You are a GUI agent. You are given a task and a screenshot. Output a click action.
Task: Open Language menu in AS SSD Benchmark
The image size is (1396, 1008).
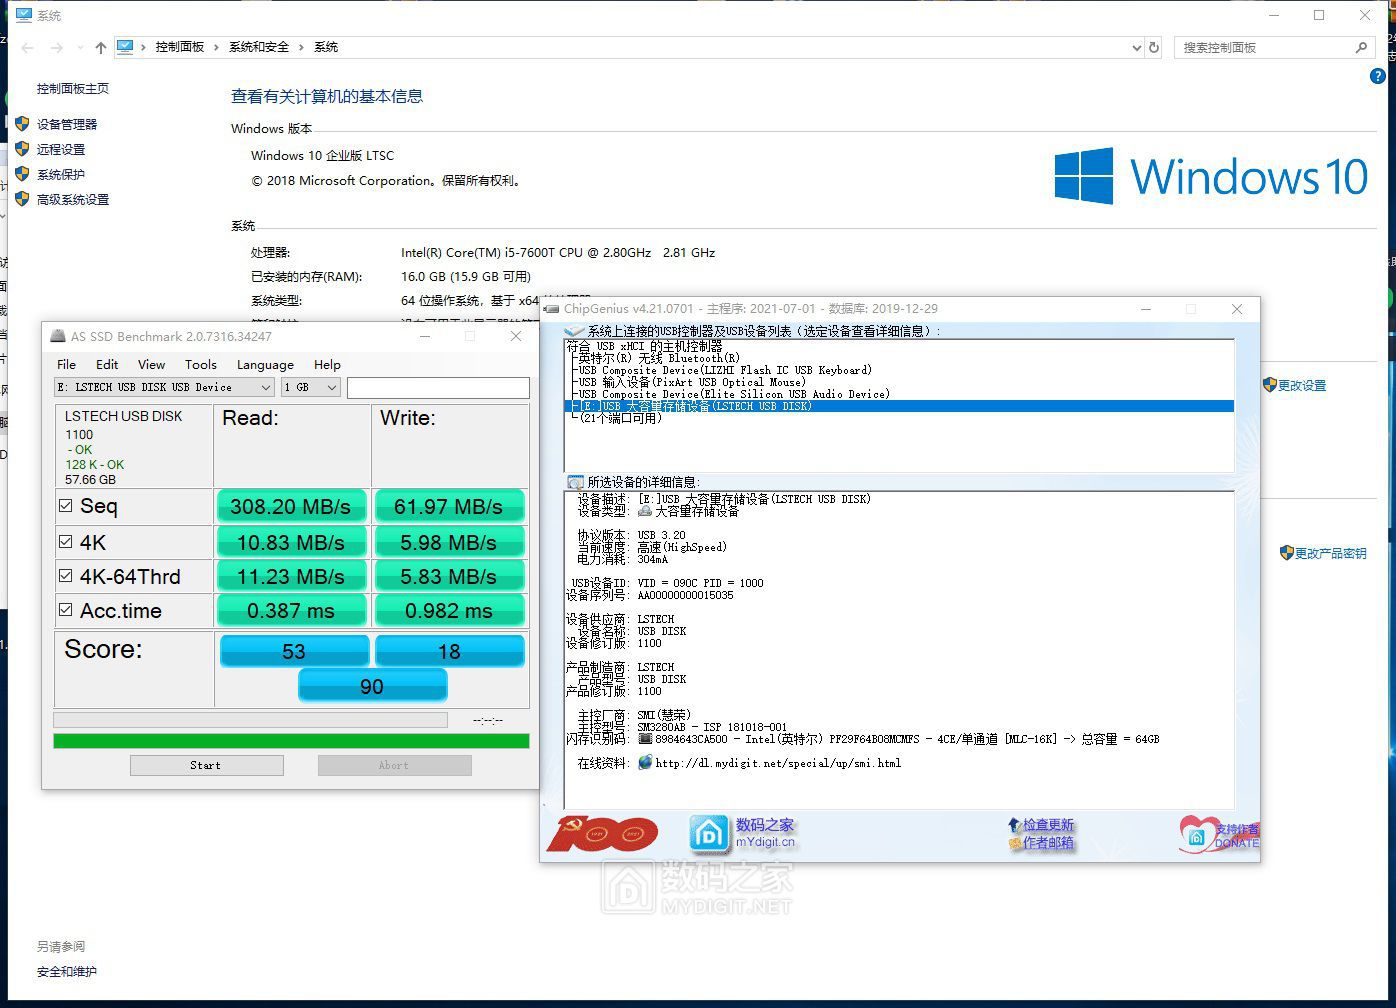[x=265, y=364]
